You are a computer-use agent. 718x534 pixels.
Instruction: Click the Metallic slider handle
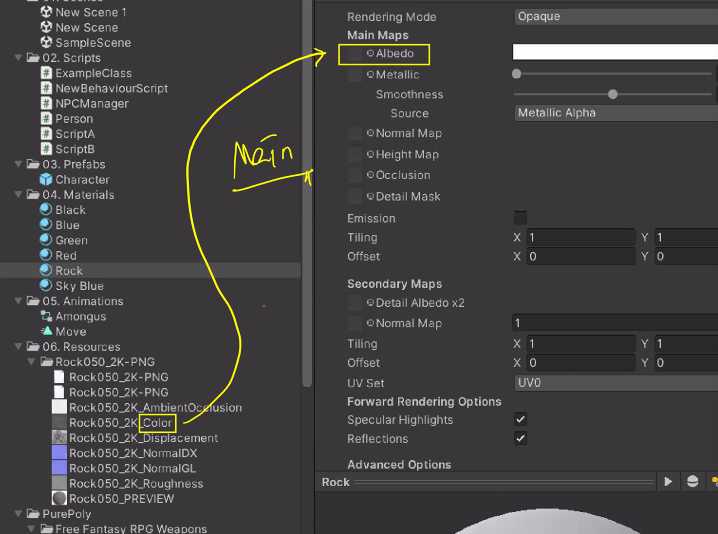click(517, 74)
